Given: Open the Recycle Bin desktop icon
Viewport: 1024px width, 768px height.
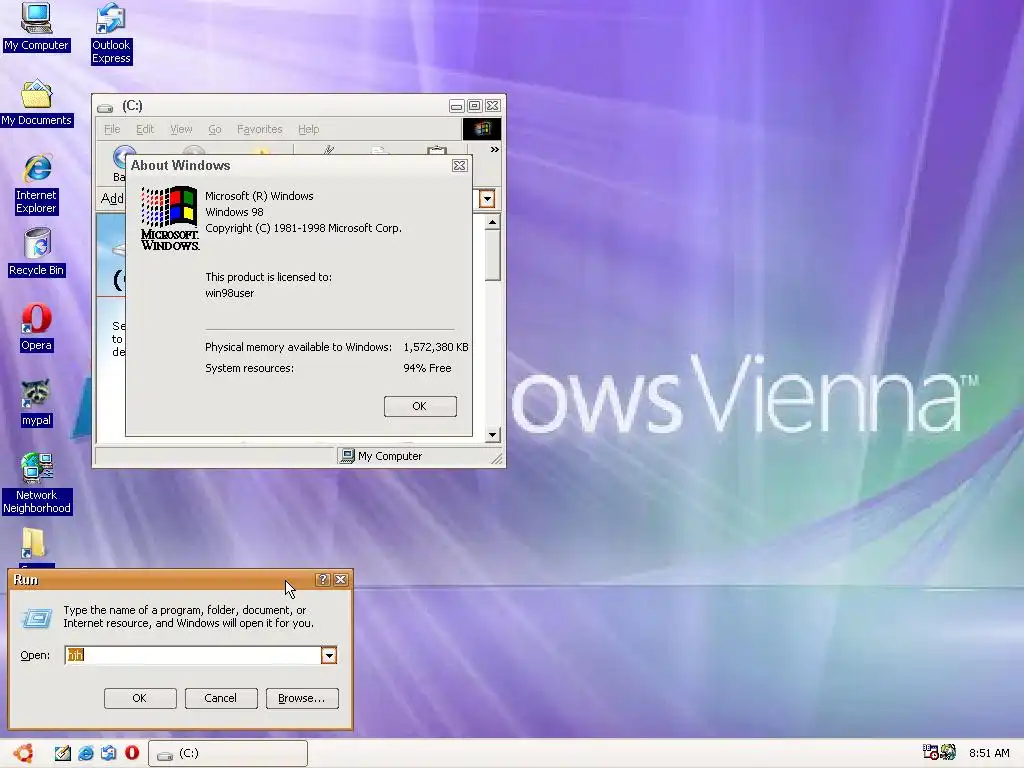Looking at the screenshot, I should coord(37,252).
